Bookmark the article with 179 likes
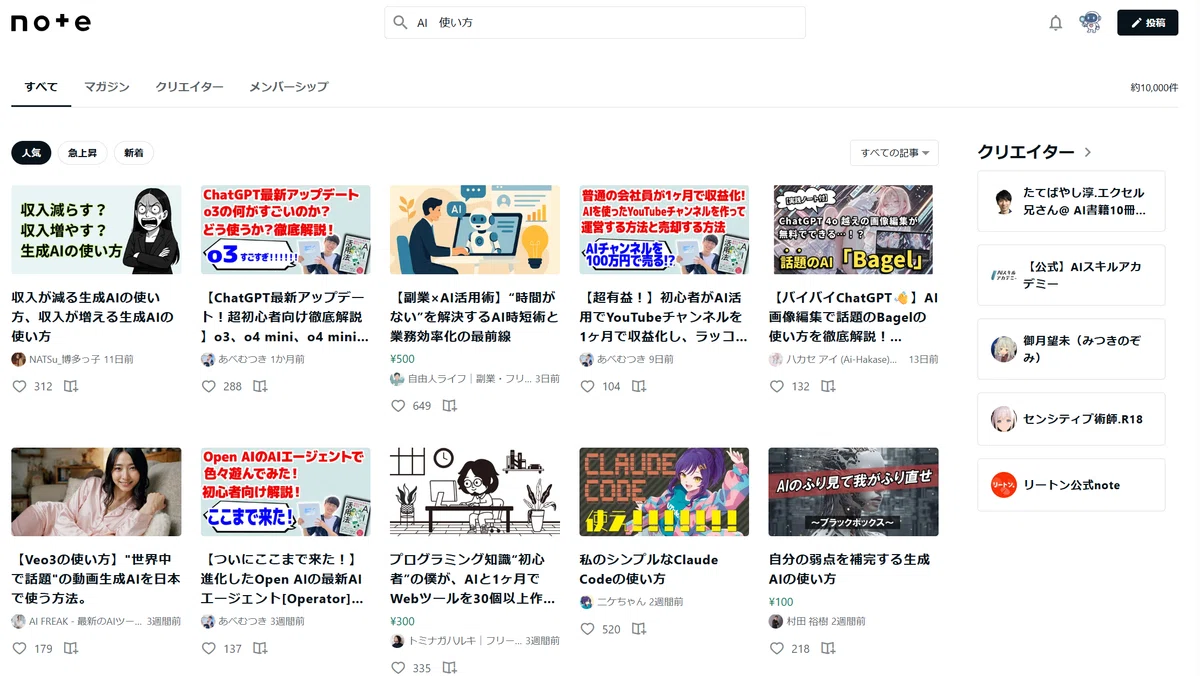The height and width of the screenshot is (676, 1200). pos(71,648)
